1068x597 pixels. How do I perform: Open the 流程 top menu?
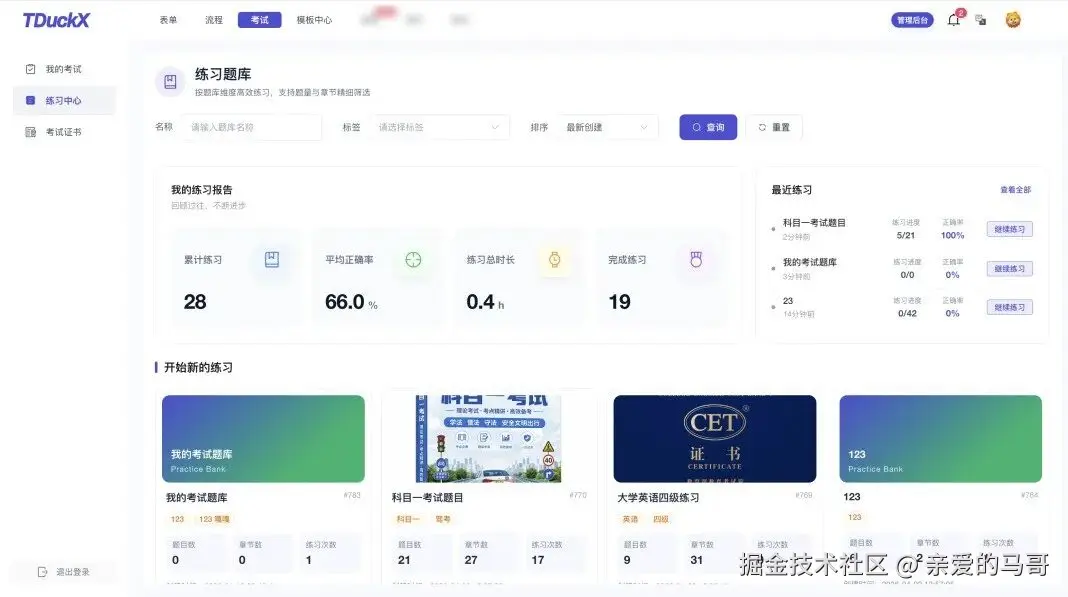tap(214, 20)
